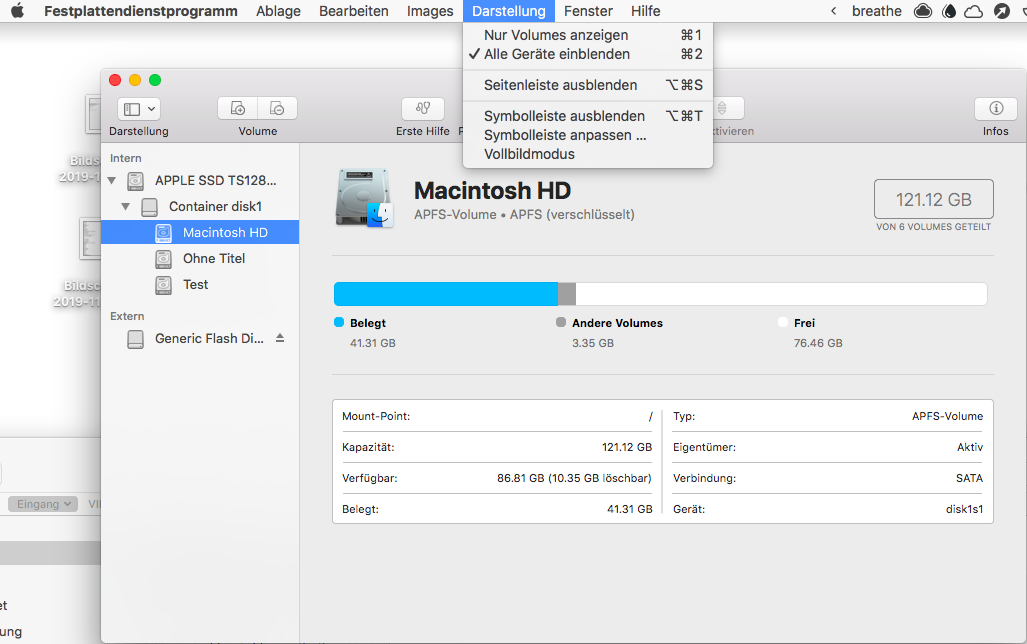This screenshot has width=1027, height=644.
Task: Run Erste Hilfe stethoscope tool
Action: [422, 108]
